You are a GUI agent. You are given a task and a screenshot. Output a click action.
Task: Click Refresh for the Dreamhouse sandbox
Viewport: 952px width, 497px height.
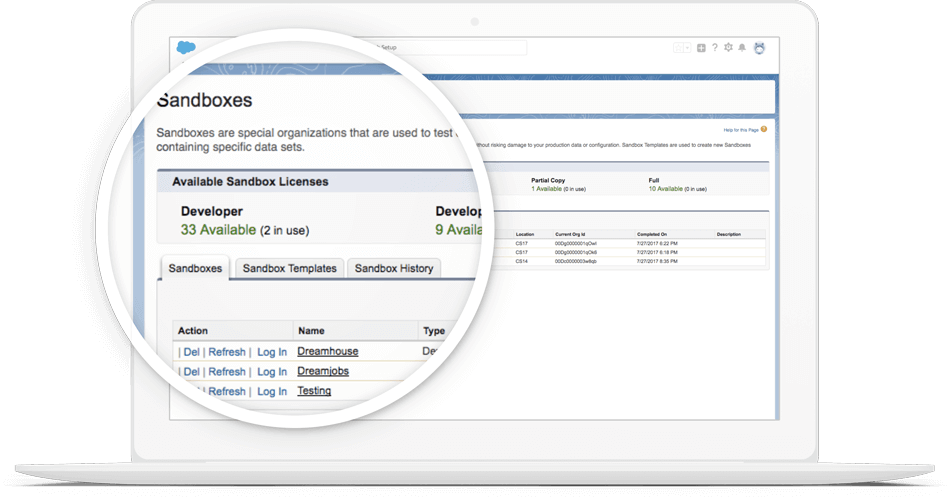coord(226,352)
